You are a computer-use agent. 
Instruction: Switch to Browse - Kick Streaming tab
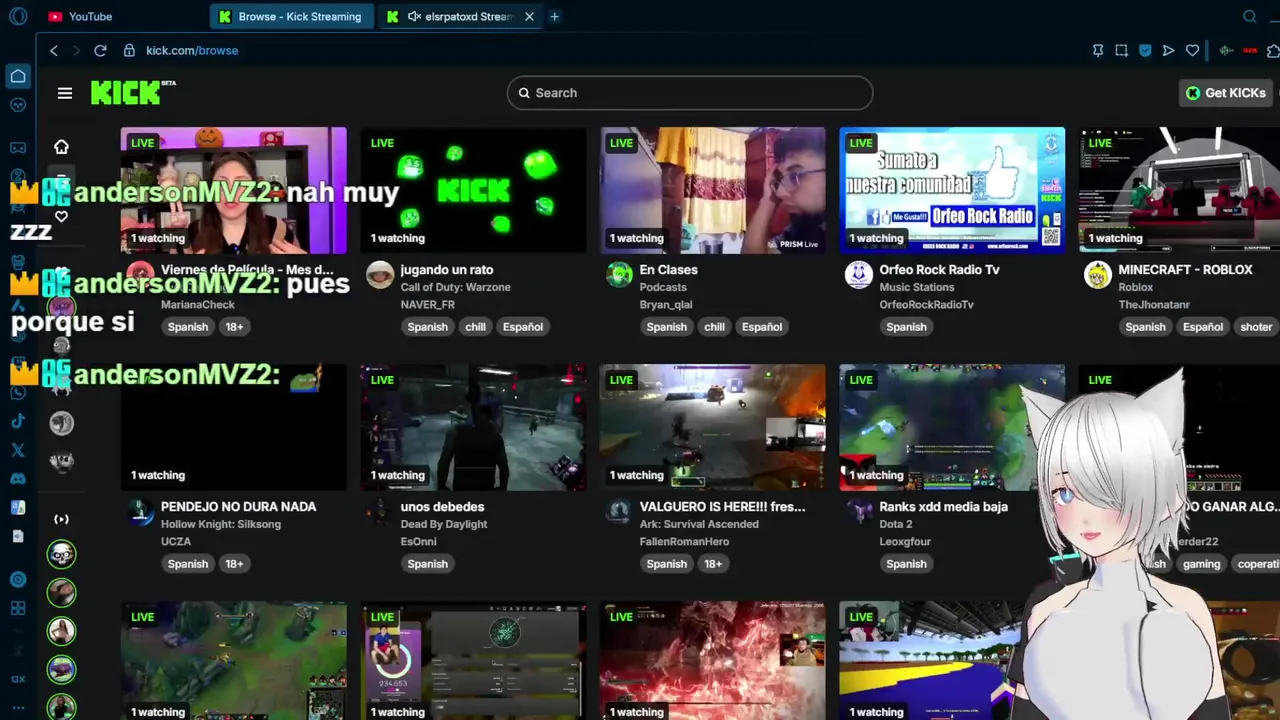pos(292,17)
